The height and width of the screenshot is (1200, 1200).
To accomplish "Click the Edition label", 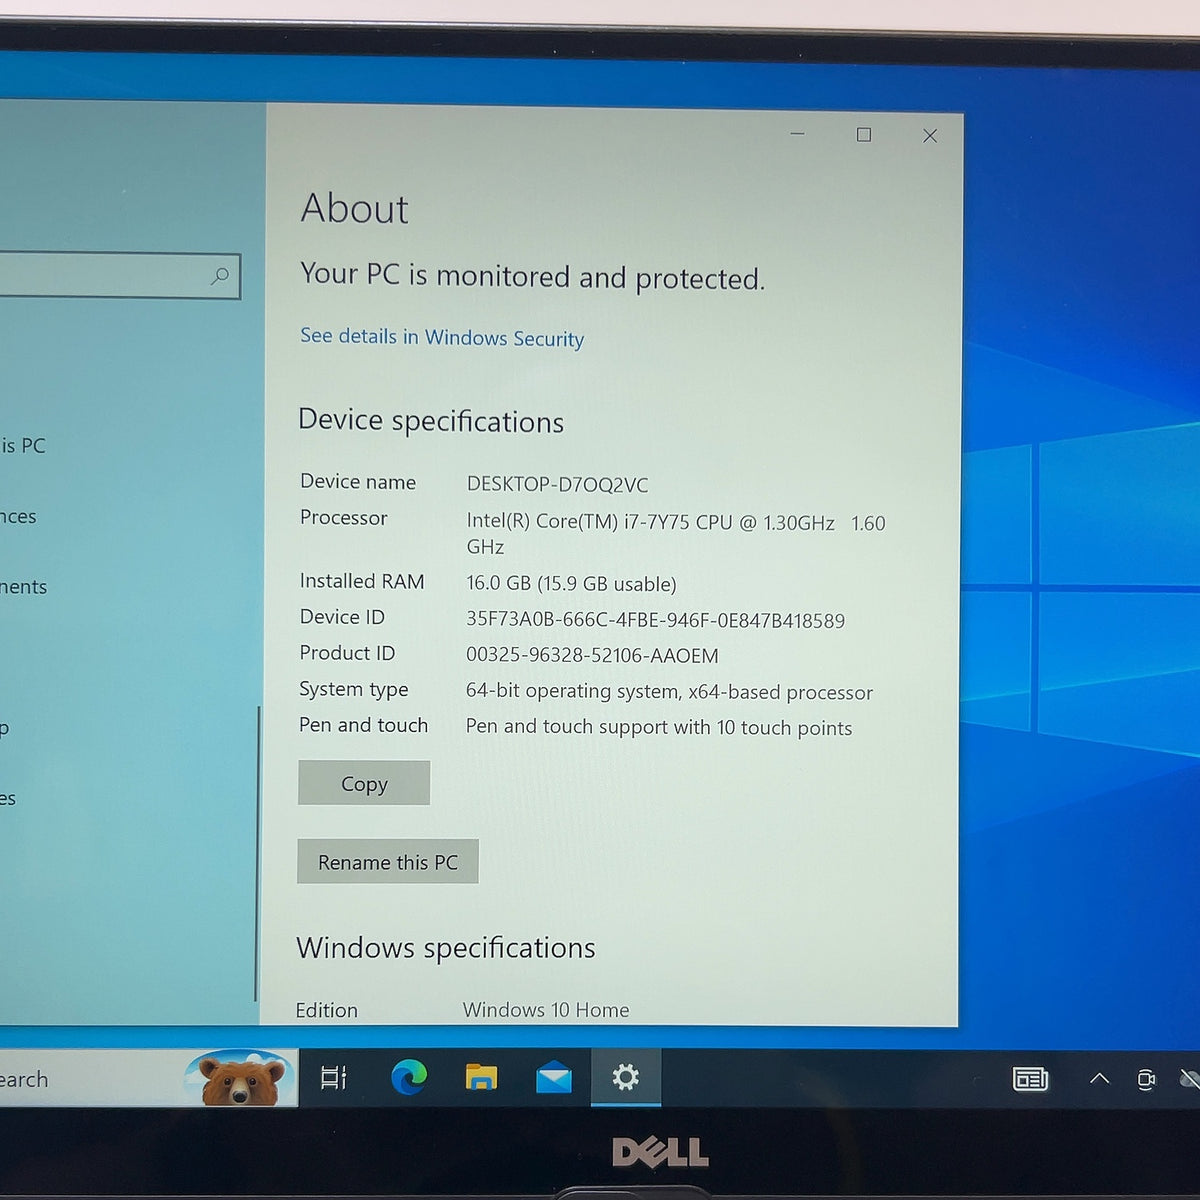I will [x=326, y=1010].
